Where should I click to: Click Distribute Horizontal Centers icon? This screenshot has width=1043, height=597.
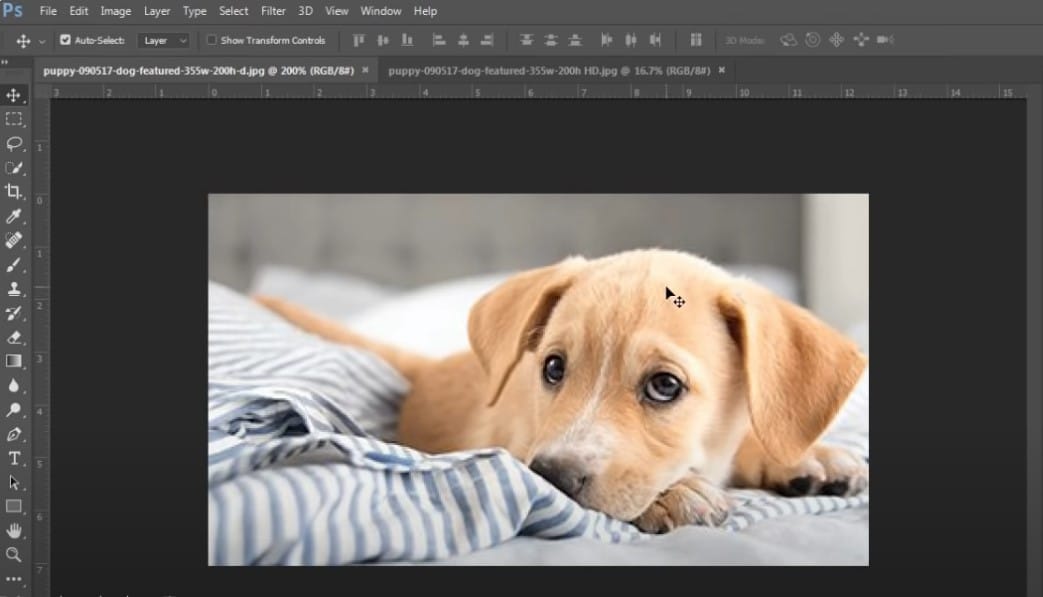(x=631, y=41)
